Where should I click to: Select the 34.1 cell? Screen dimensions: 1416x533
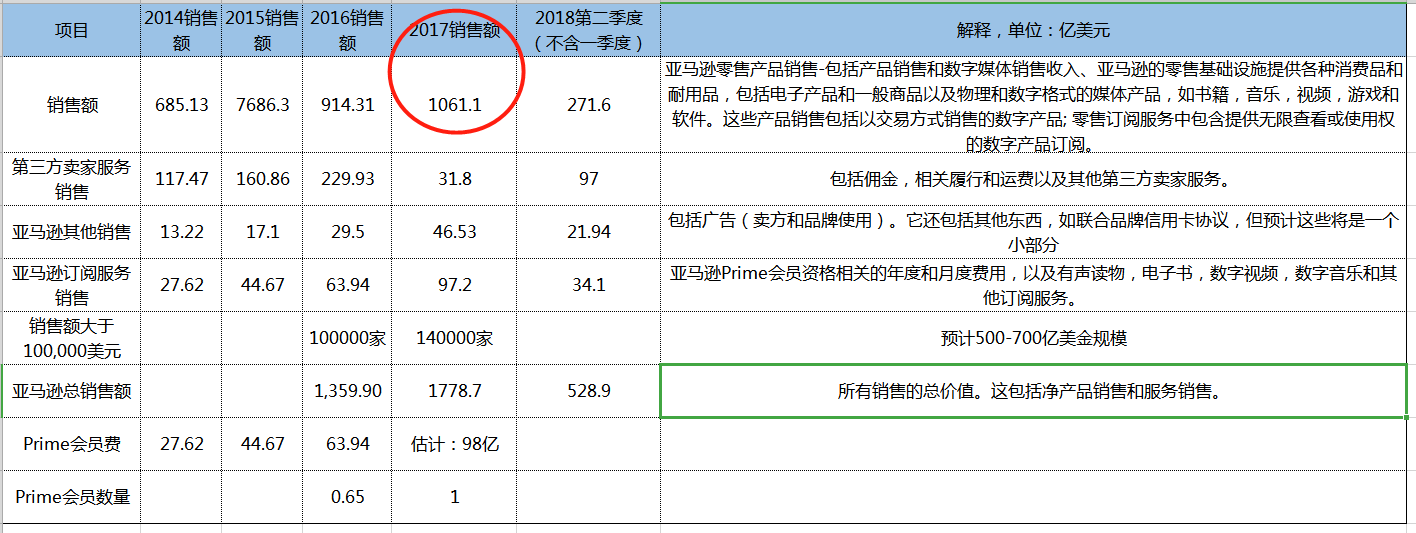point(588,285)
